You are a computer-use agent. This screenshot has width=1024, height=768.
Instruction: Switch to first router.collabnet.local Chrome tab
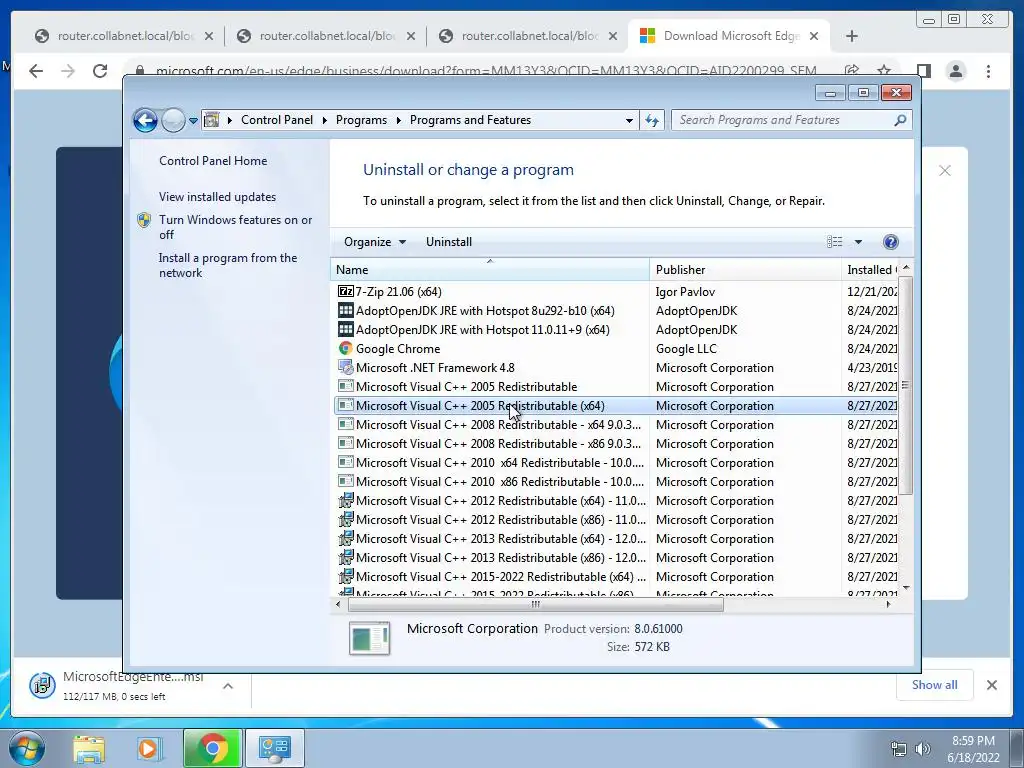pyautogui.click(x=123, y=36)
